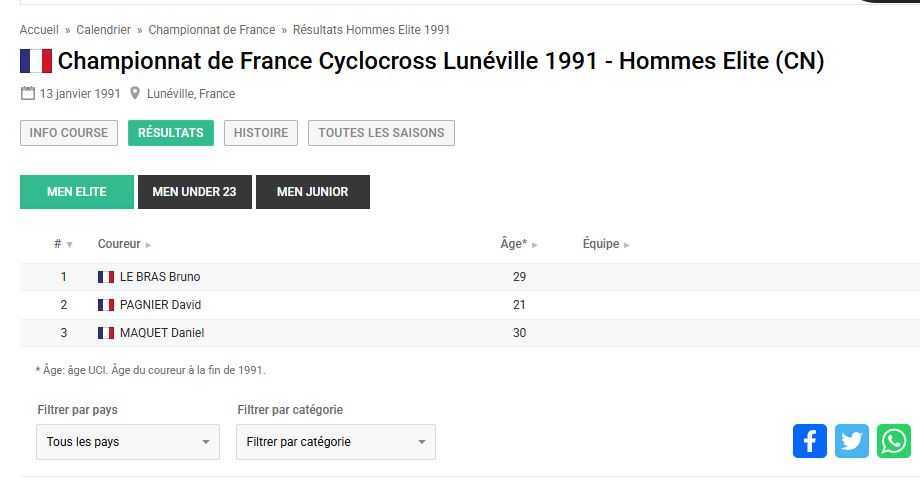920x497 pixels.
Task: Share results on Facebook
Action: [810, 441]
